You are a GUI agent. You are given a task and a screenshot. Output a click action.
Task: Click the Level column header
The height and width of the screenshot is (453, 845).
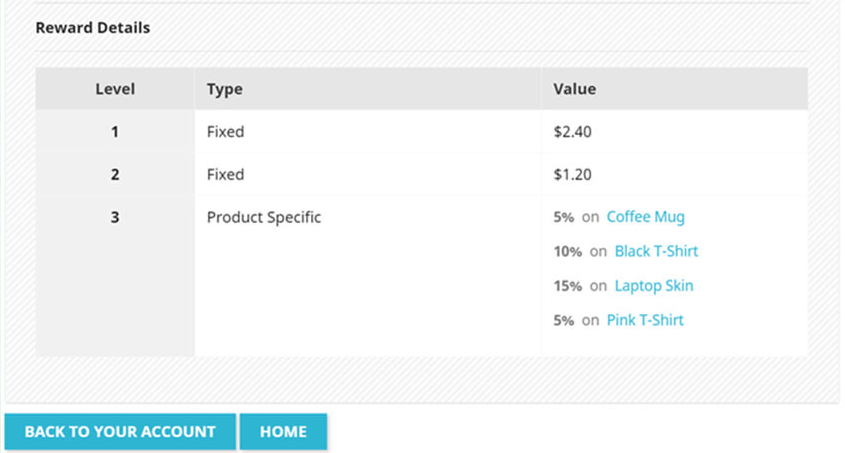(115, 89)
